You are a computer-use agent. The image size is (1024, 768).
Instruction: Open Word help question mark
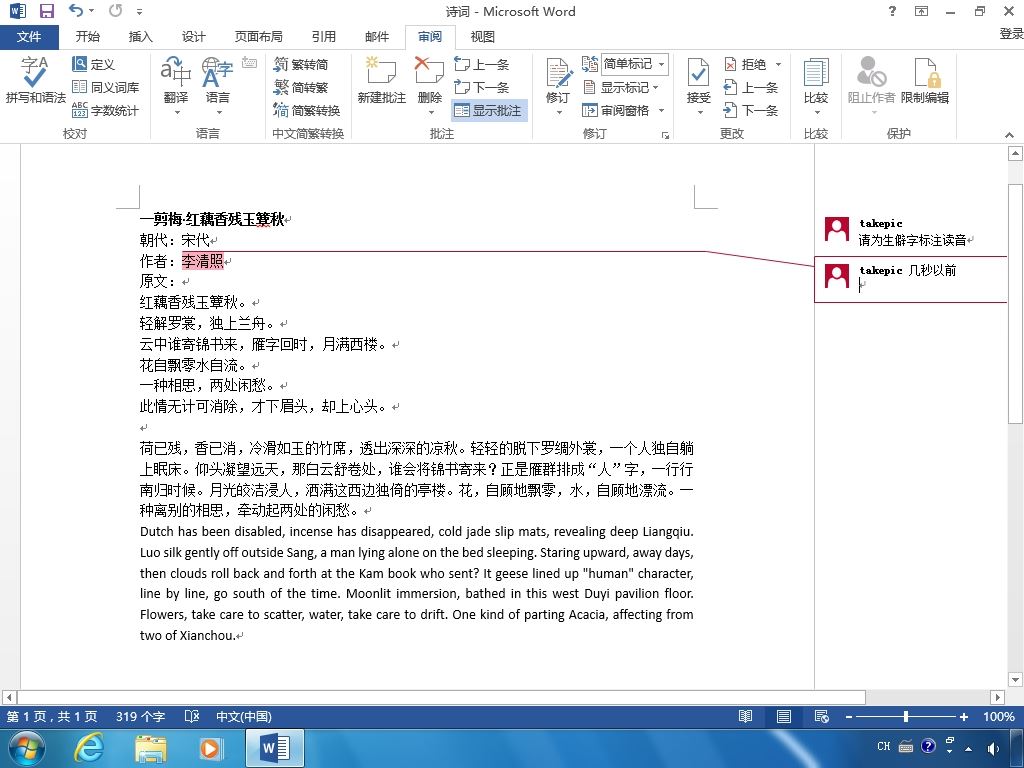click(892, 11)
